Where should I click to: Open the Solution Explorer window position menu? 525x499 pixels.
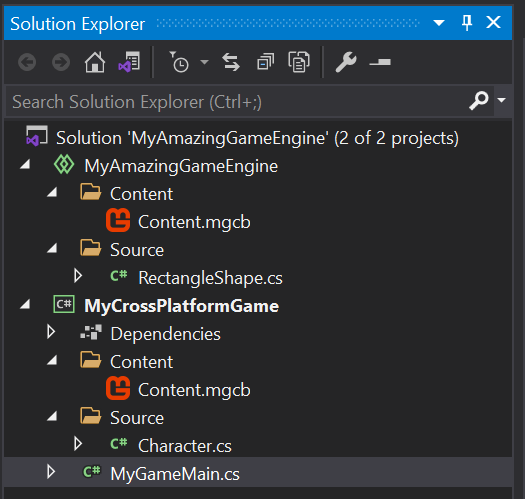coord(439,23)
